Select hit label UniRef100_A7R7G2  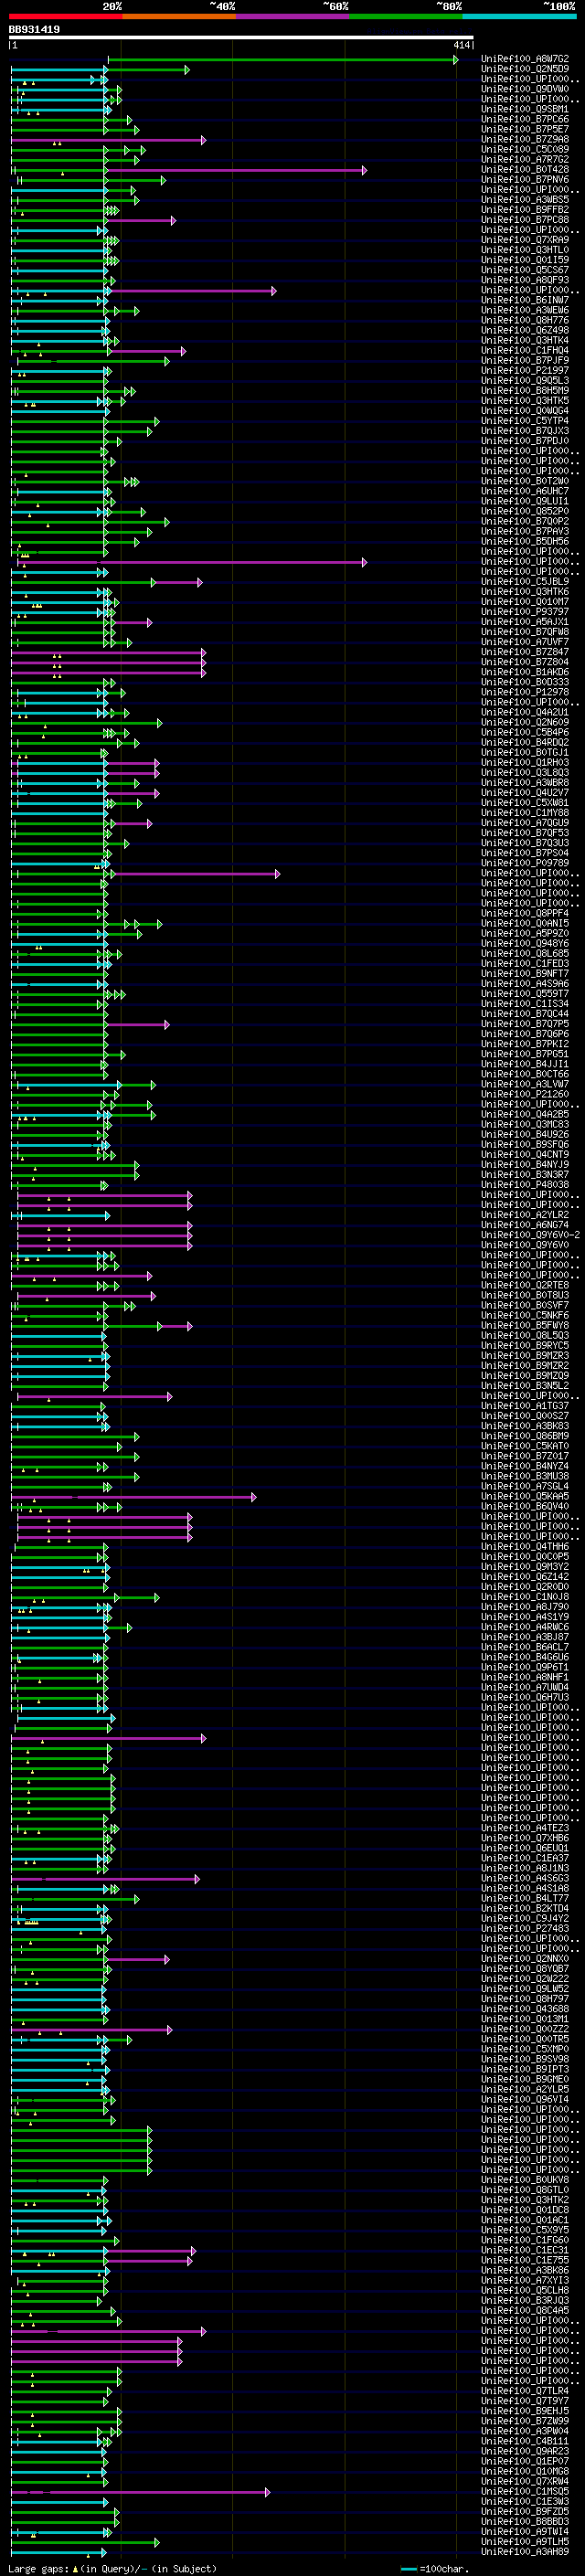525,159
